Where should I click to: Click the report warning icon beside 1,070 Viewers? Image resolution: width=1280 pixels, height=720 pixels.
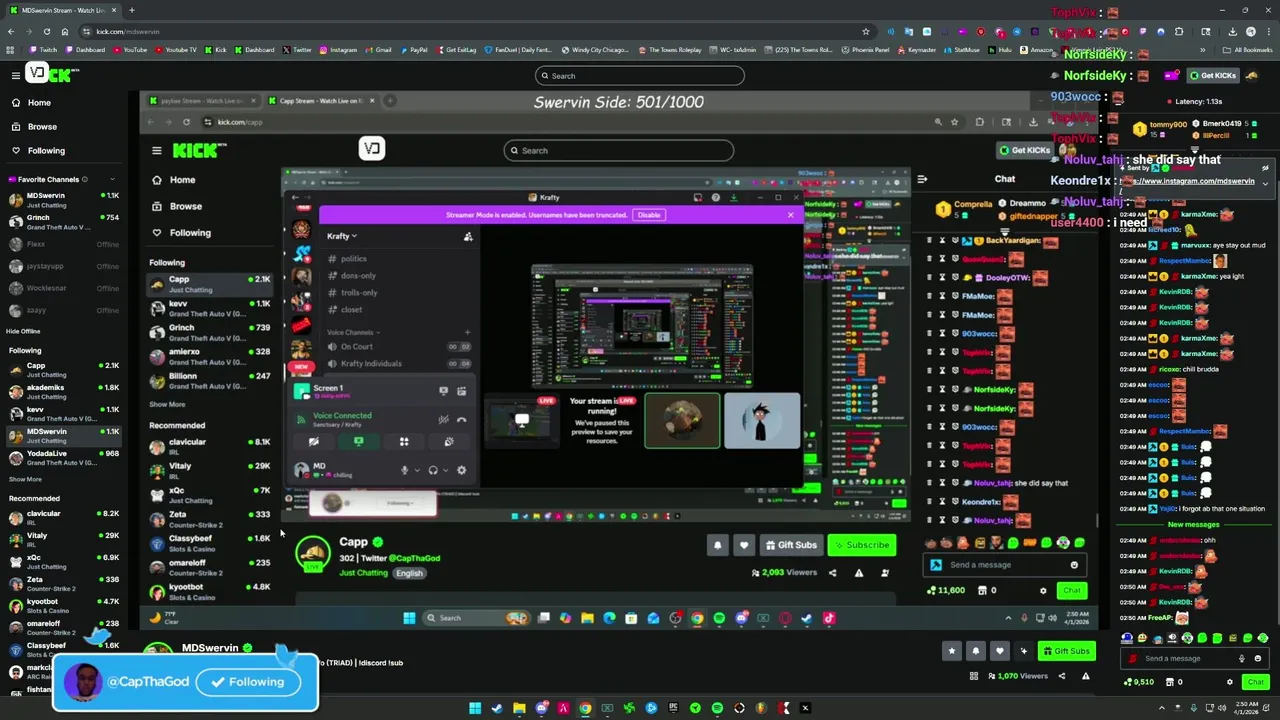point(1085,676)
